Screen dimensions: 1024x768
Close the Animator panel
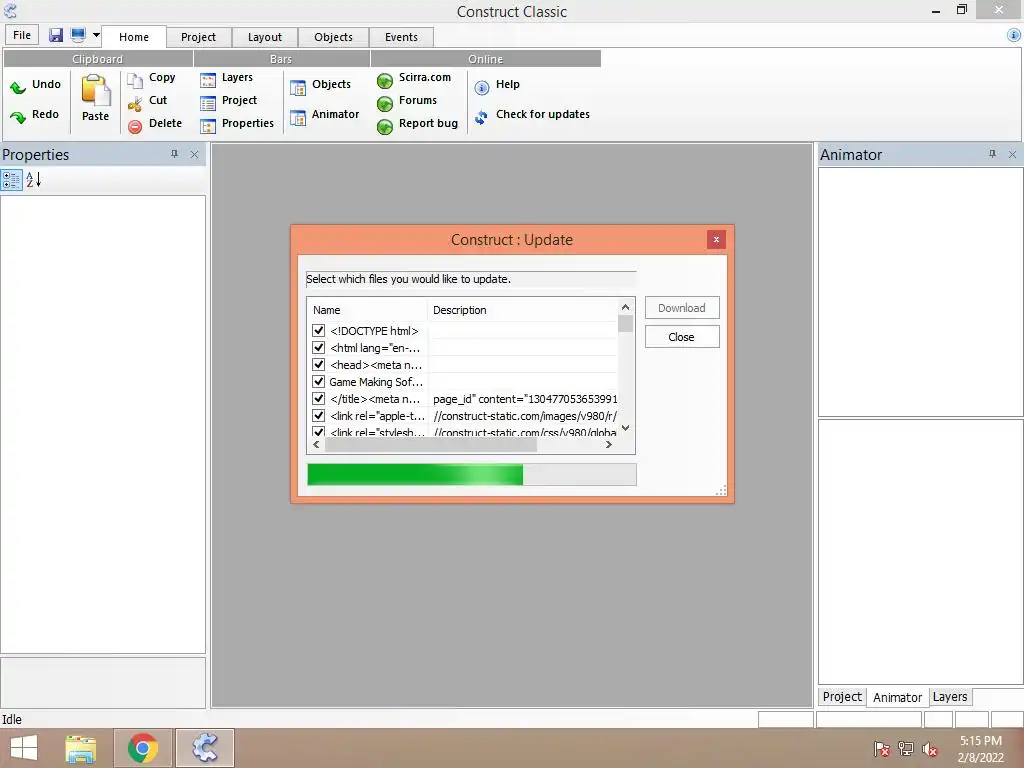pos(1012,154)
